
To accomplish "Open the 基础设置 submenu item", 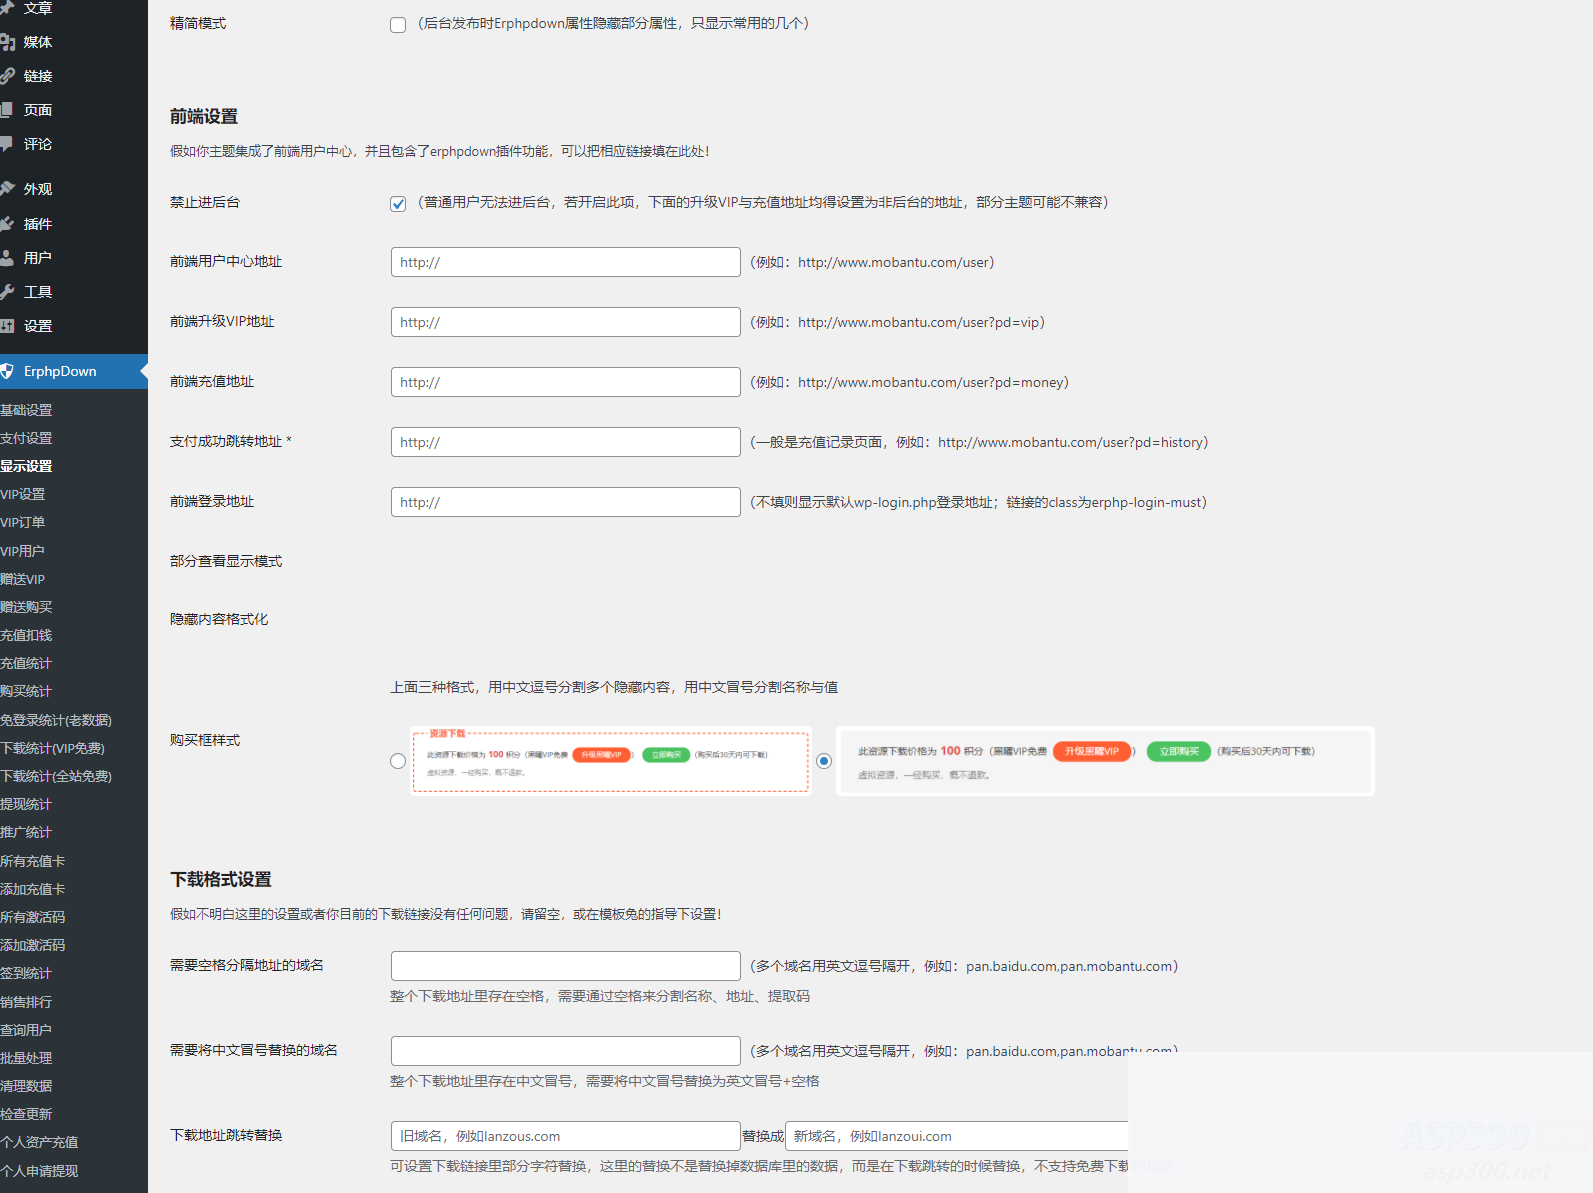I will coord(27,410).
